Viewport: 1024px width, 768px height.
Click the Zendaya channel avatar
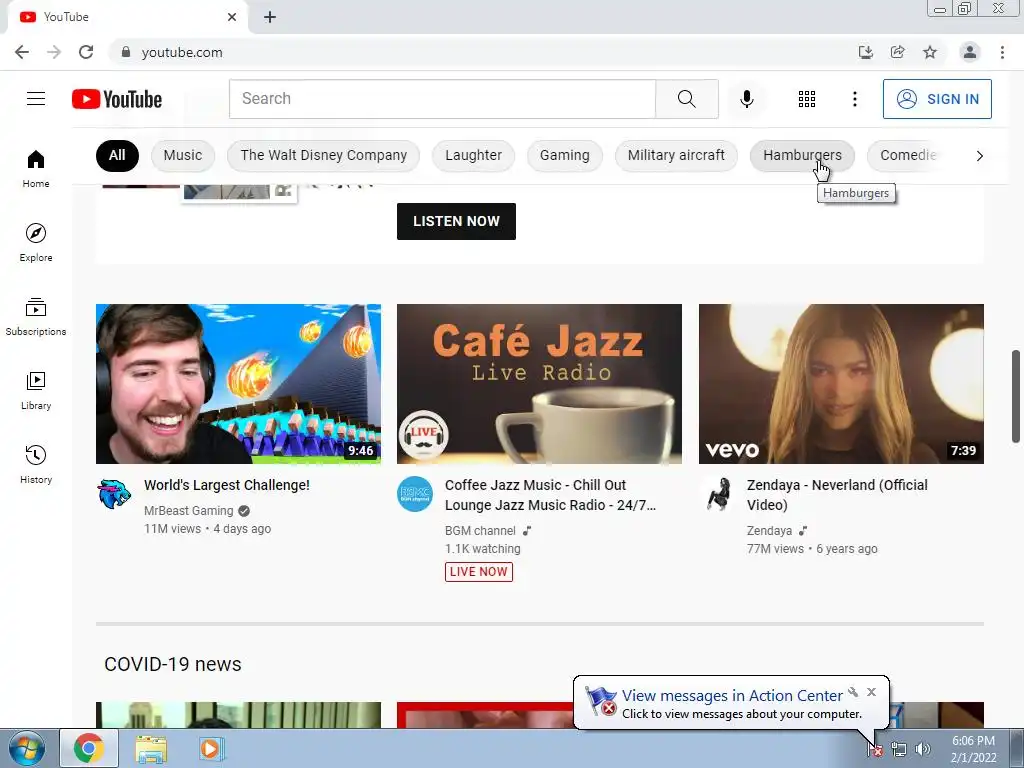coord(718,494)
